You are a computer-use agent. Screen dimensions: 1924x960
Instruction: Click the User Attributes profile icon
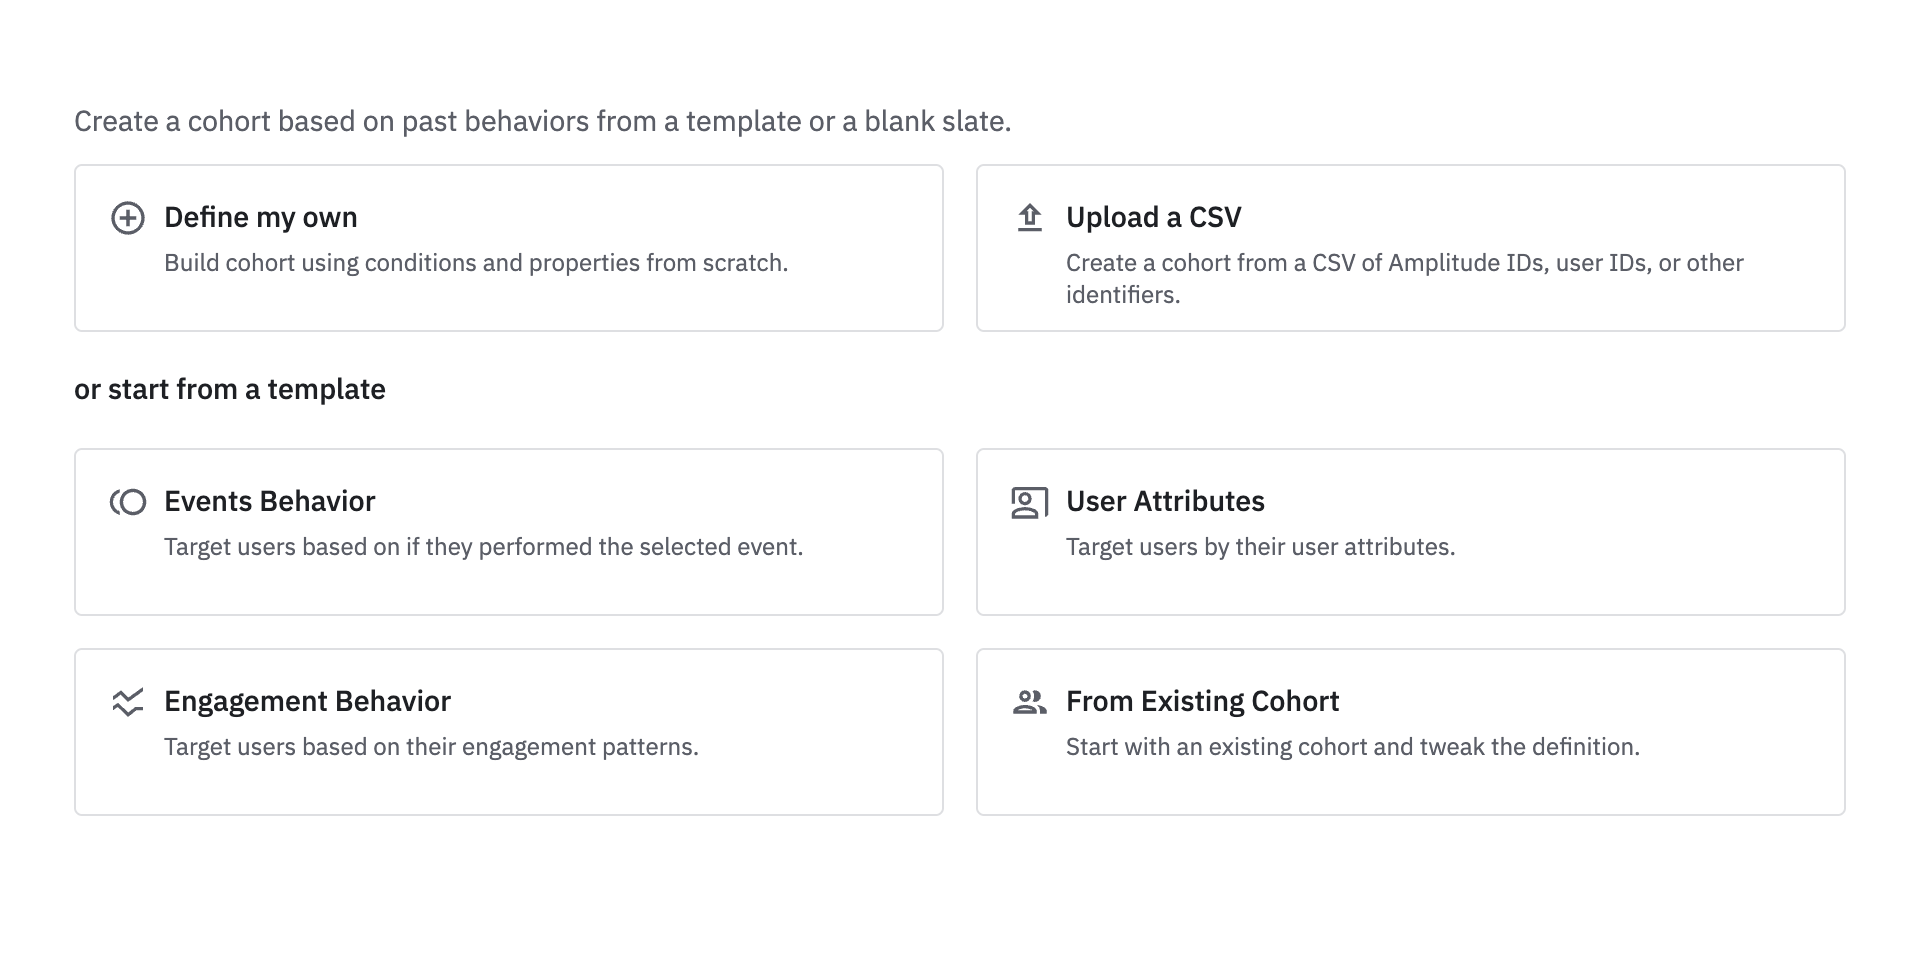pyautogui.click(x=1030, y=502)
